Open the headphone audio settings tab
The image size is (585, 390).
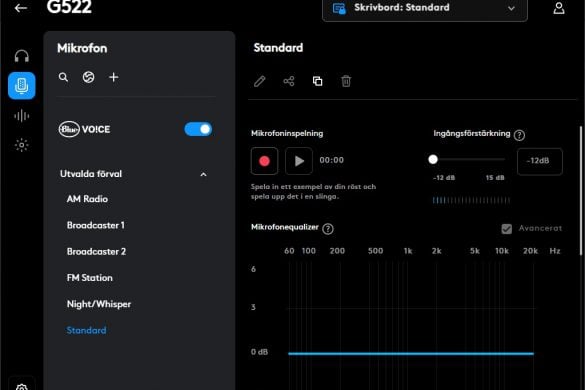pyautogui.click(x=22, y=56)
